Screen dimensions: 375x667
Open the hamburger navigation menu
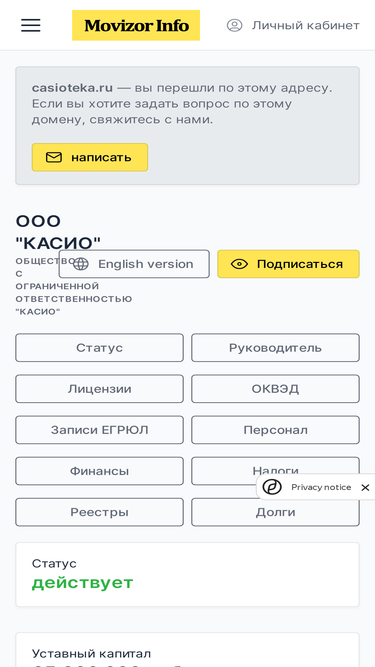coord(31,26)
